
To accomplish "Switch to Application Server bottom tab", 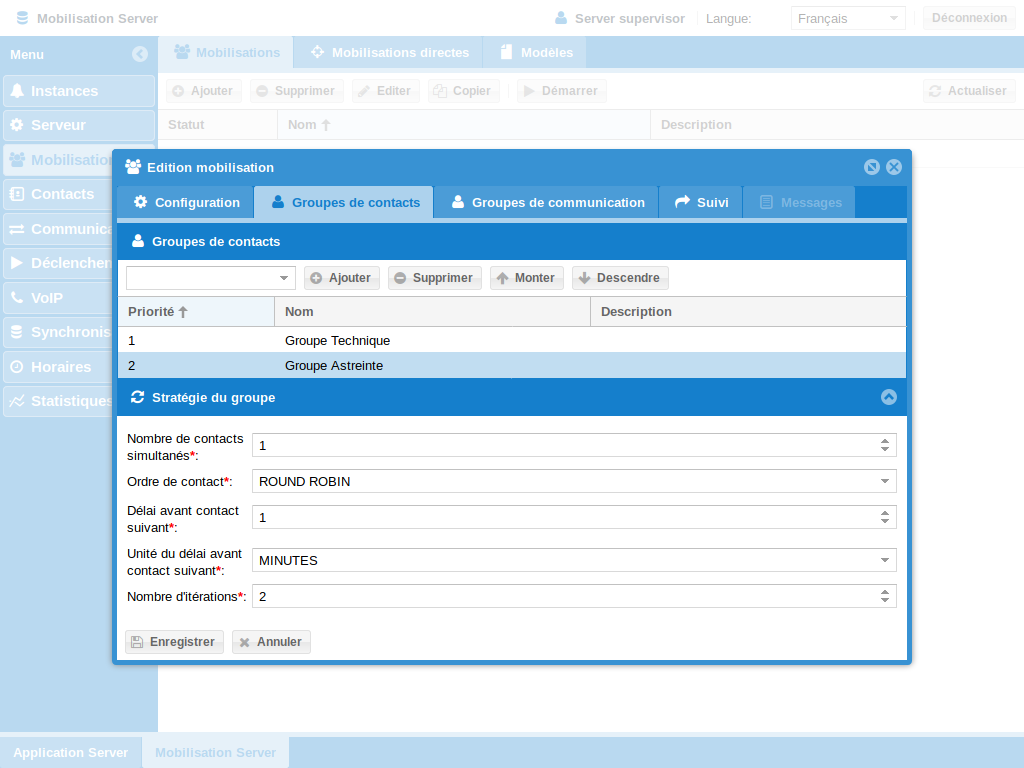I will pyautogui.click(x=71, y=752).
